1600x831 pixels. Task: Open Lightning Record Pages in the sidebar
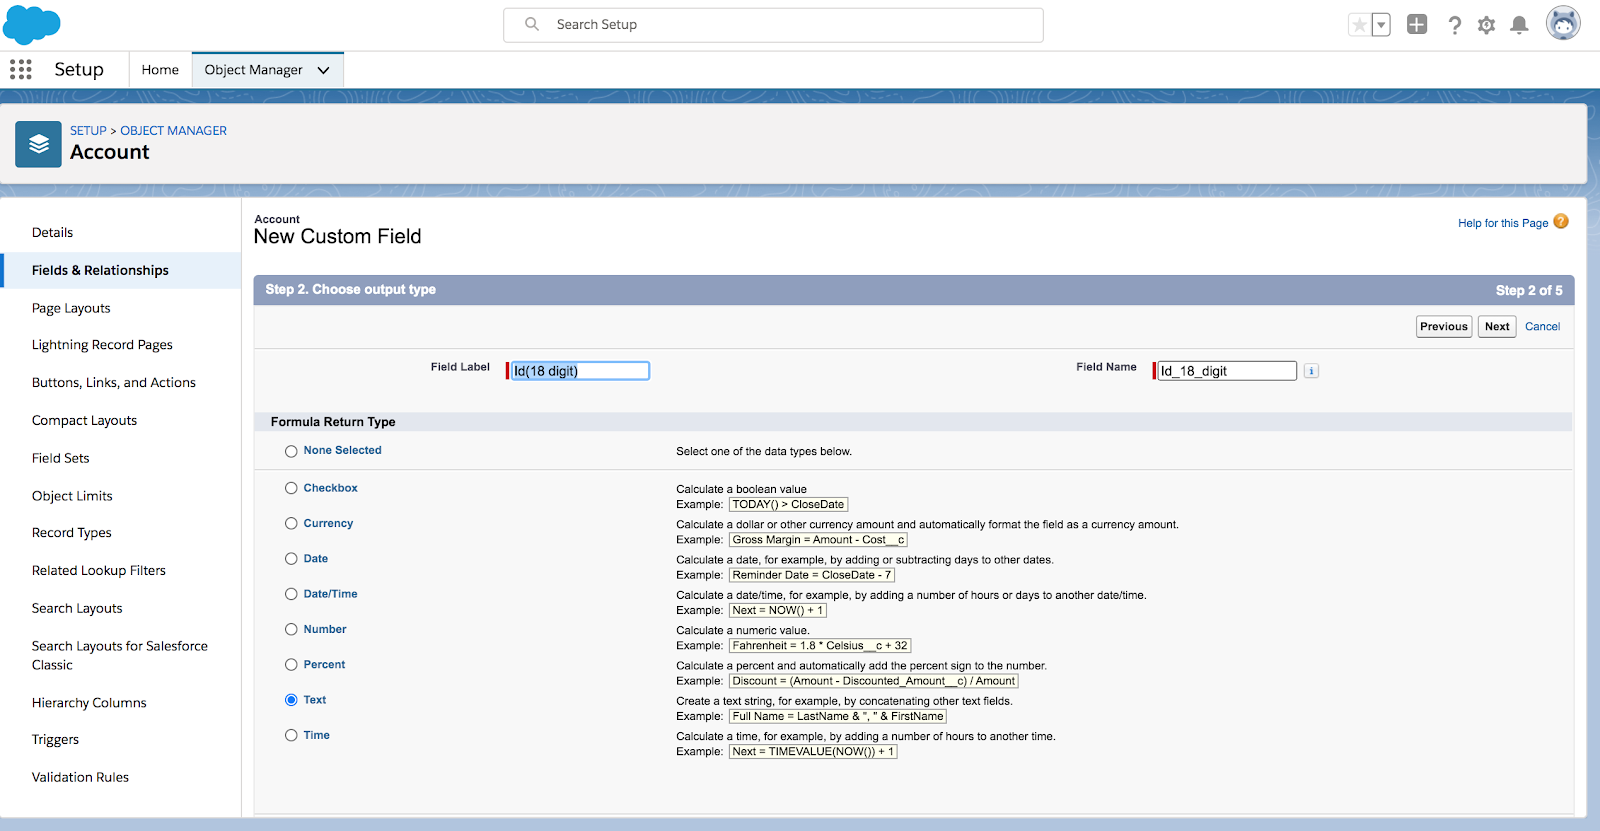[102, 345]
